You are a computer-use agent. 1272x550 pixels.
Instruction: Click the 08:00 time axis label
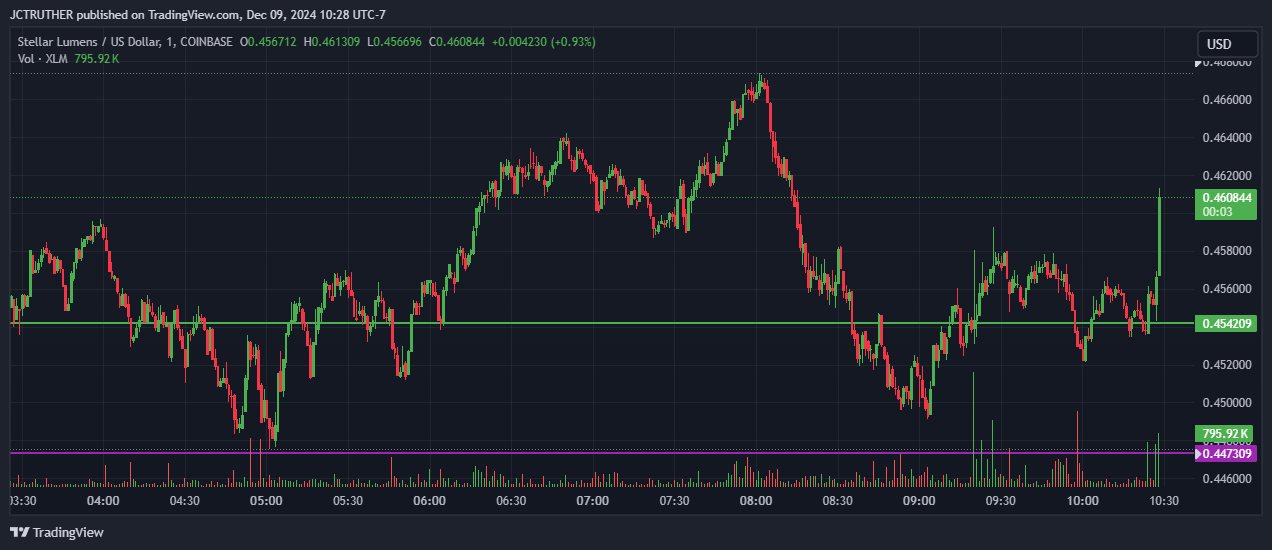(x=755, y=500)
